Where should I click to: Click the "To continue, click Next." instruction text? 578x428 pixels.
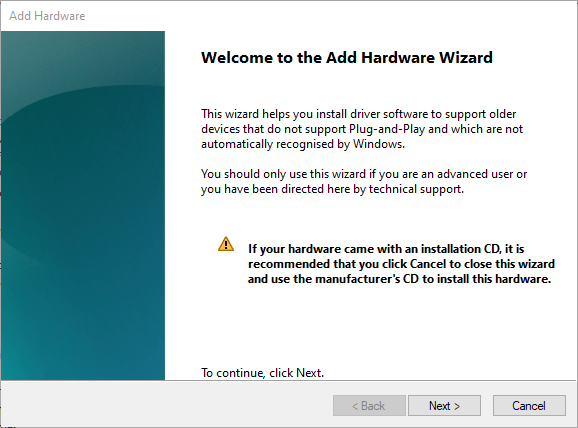pos(262,373)
